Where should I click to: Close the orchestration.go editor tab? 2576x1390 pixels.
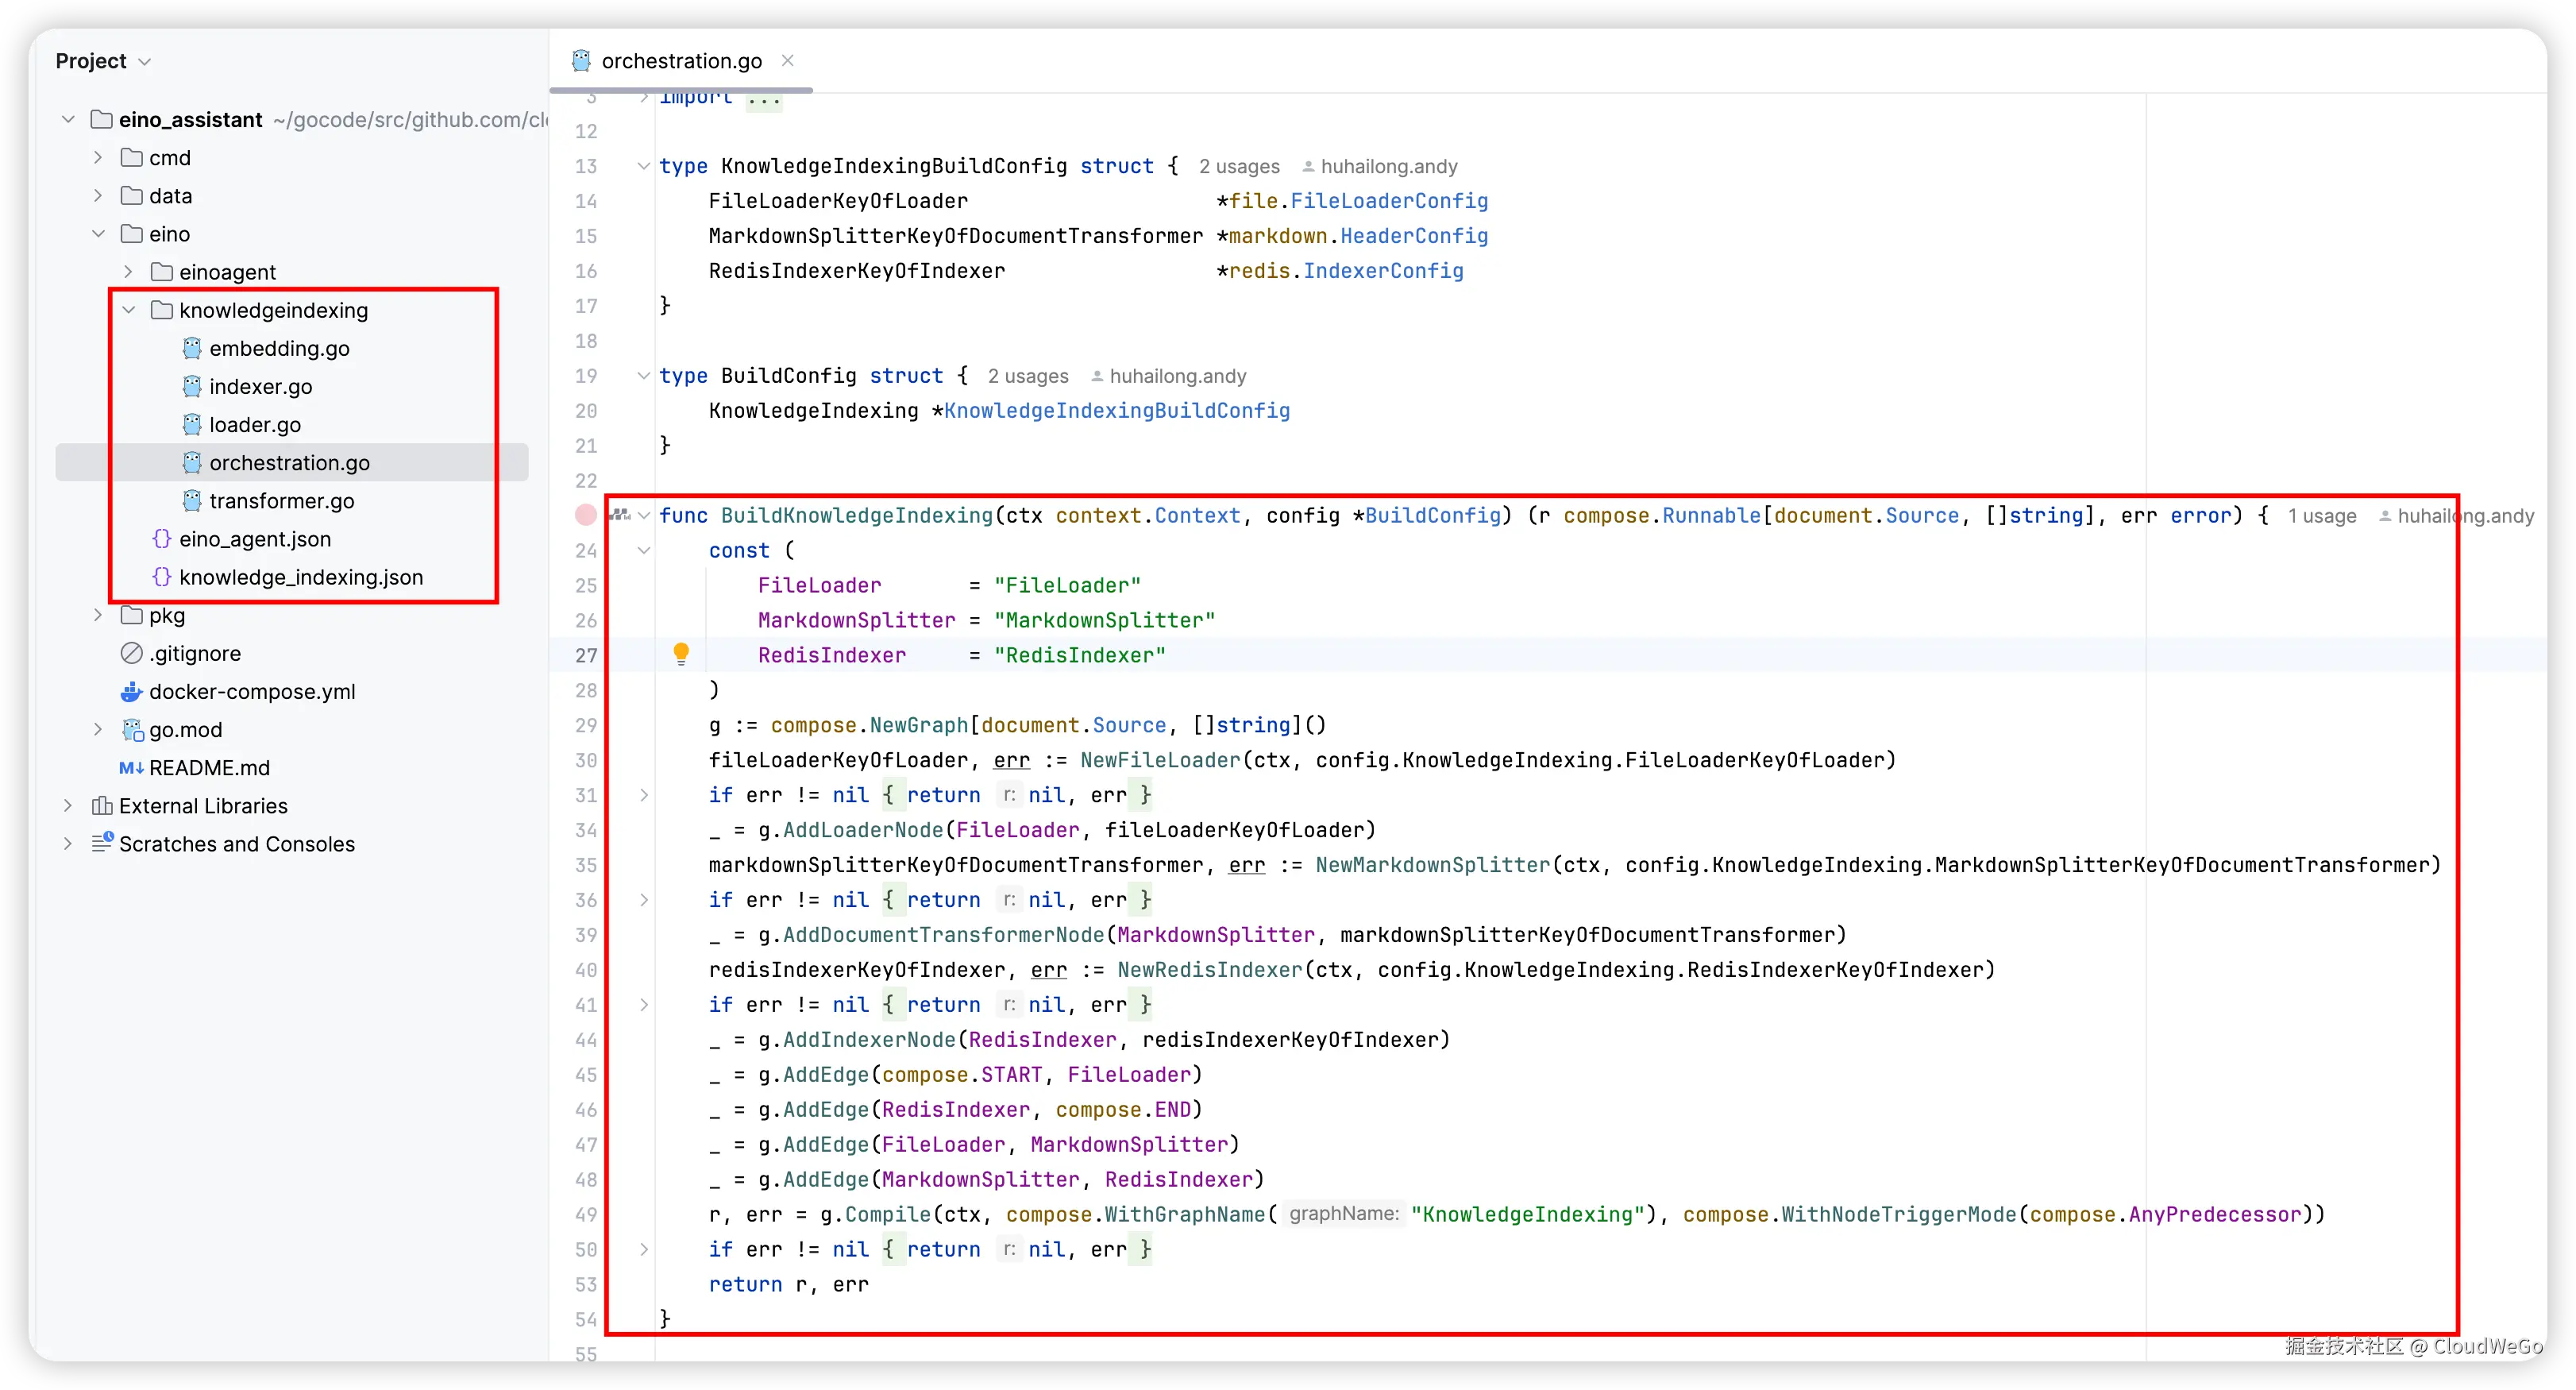788,61
